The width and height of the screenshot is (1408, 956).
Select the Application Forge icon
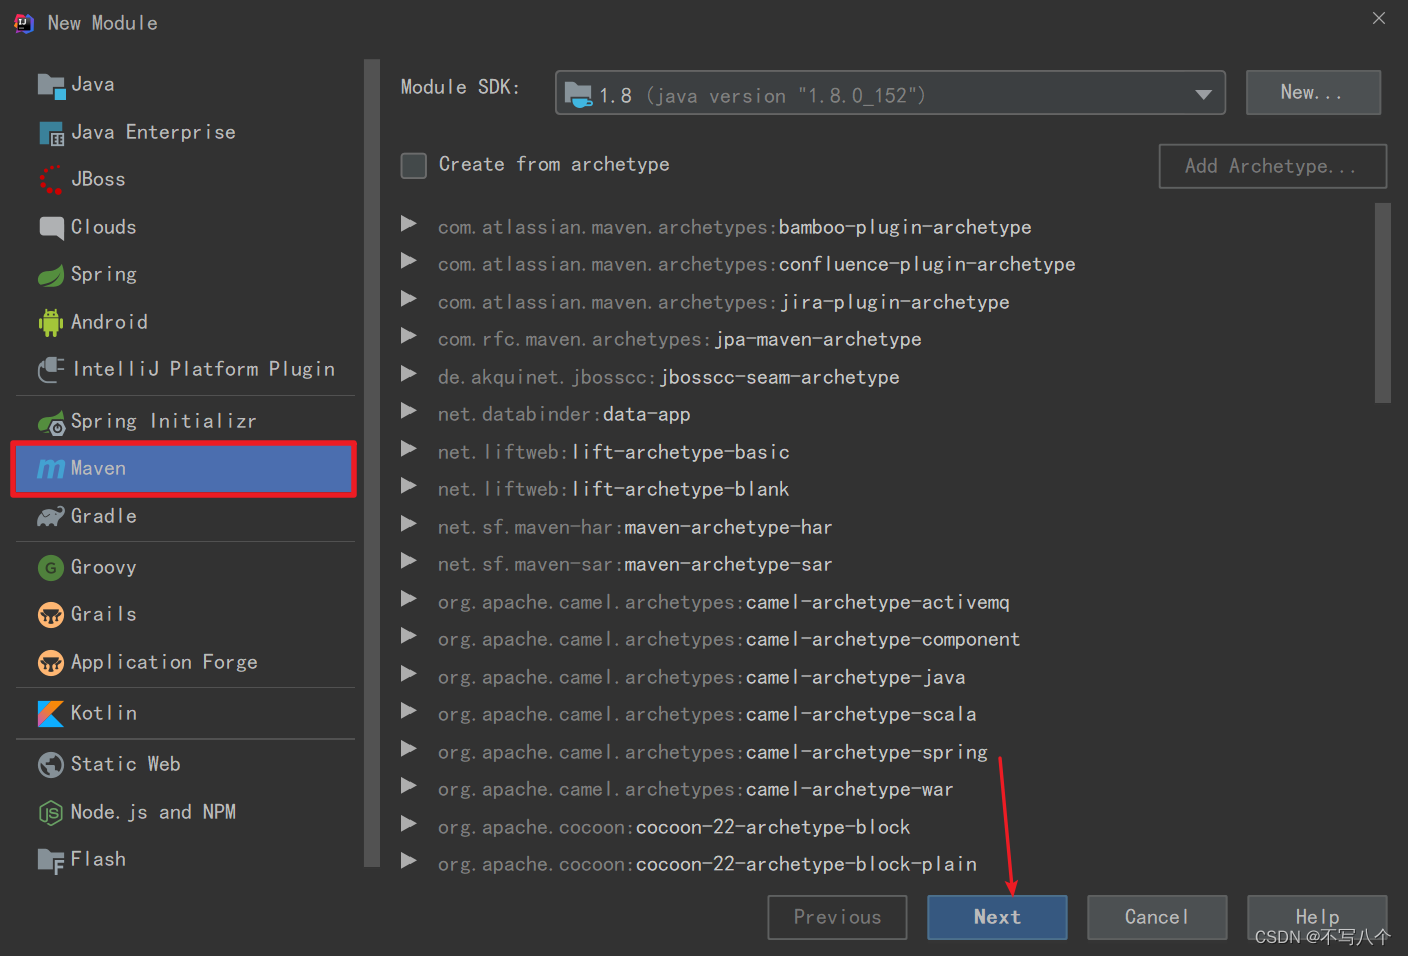click(x=51, y=663)
